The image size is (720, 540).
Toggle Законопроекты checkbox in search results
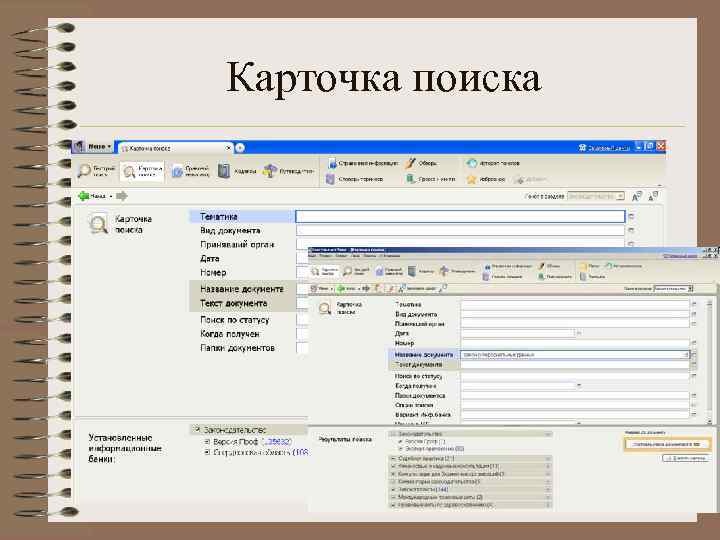pyautogui.click(x=393, y=489)
